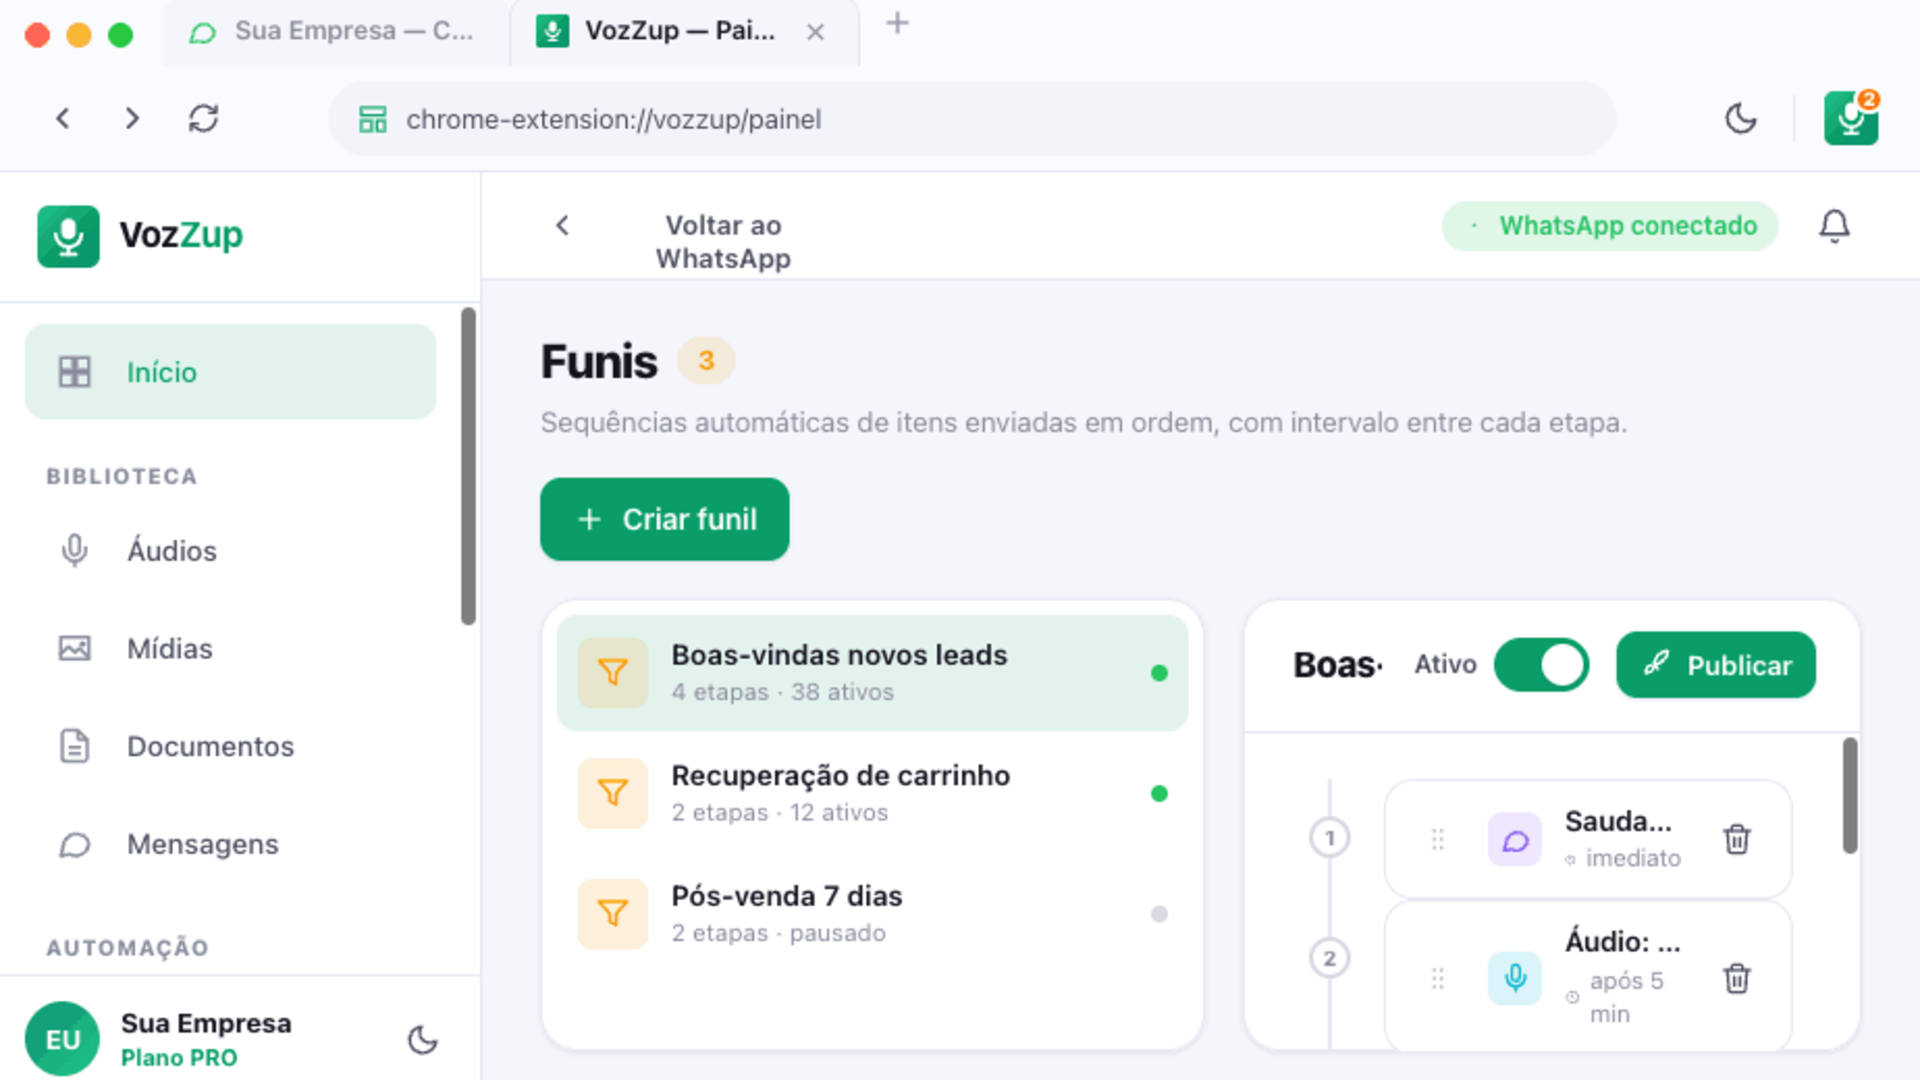Click message icon of Sauda... step
Viewport: 1920px width, 1080px height.
[x=1515, y=839]
